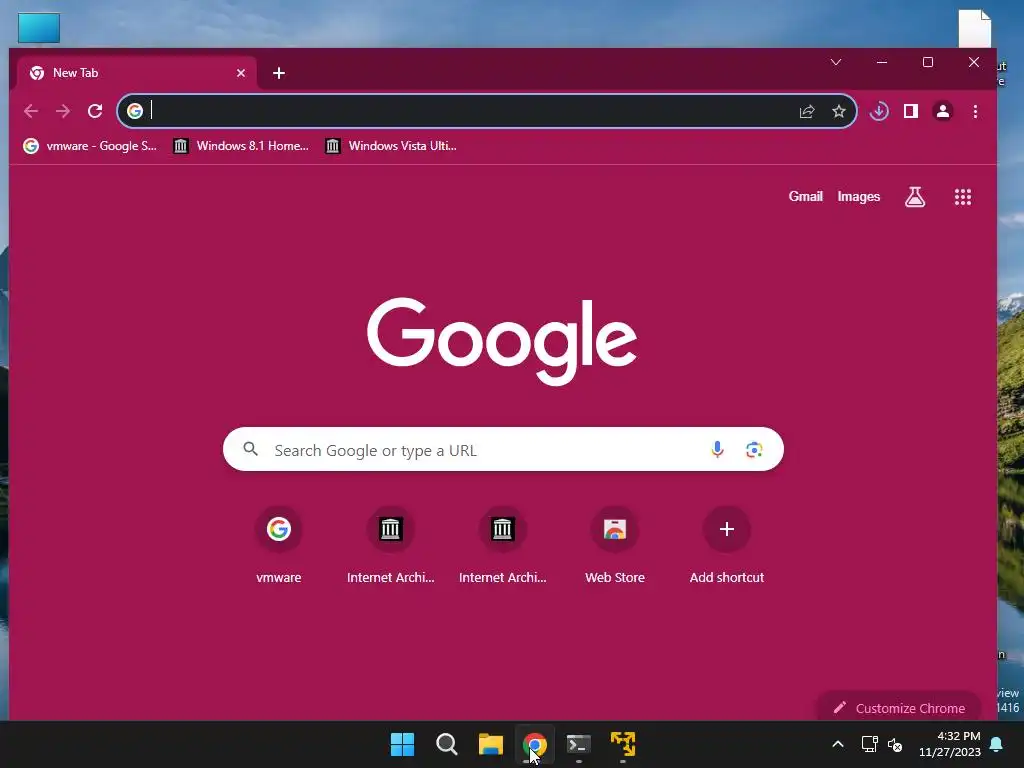Screen dimensions: 1024x768
Task: Show hidden system tray icons
Action: [x=838, y=744]
